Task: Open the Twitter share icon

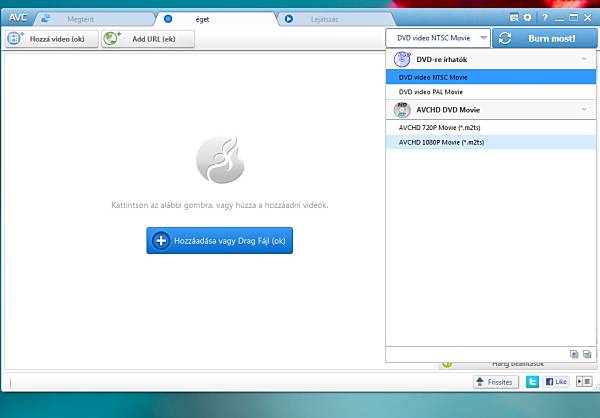Action: point(532,382)
